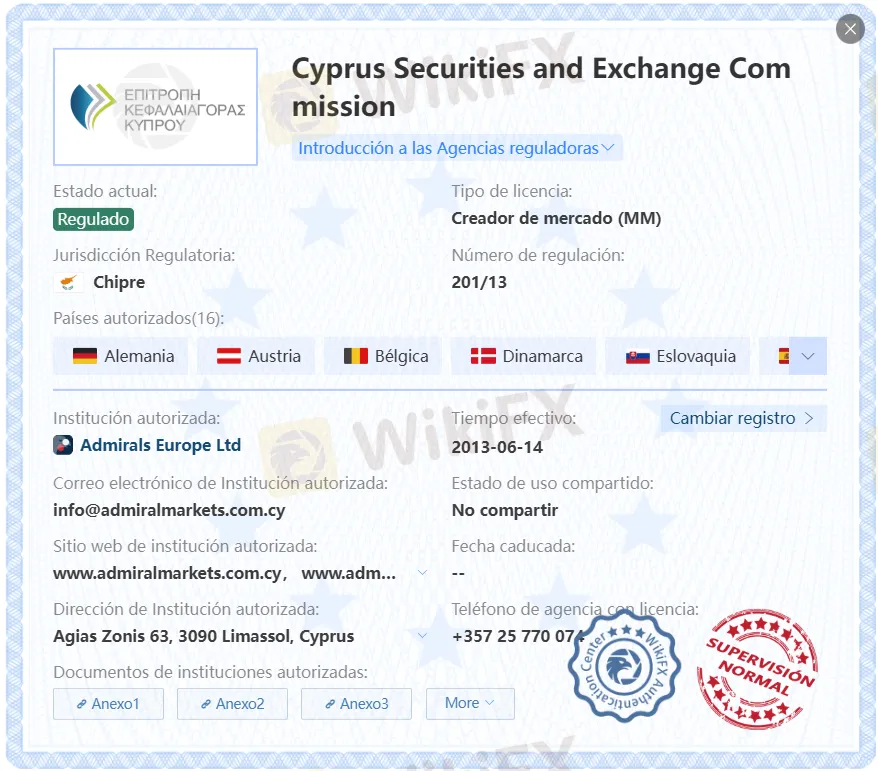
Task: Click the CySEC regulator logo image
Action: point(156,106)
